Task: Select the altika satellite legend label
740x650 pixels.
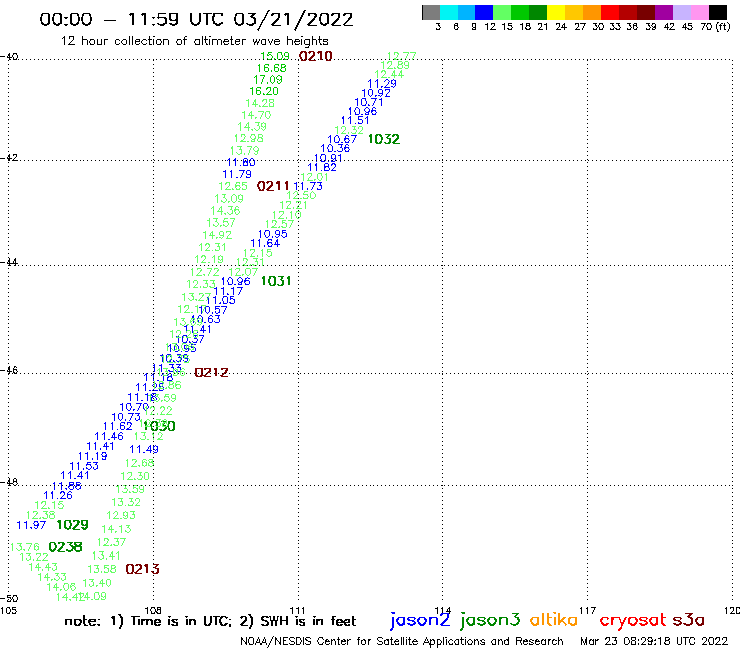Action: 553,619
